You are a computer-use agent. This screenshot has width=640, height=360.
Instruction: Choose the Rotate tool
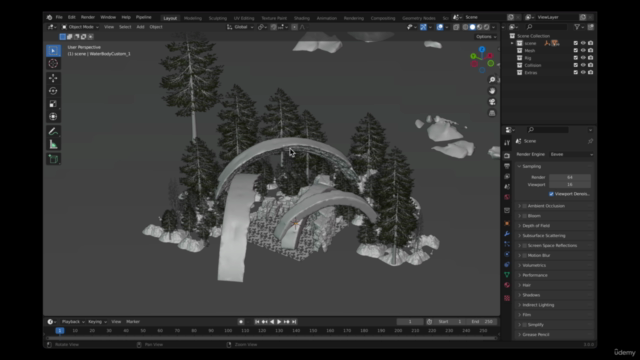(53, 91)
